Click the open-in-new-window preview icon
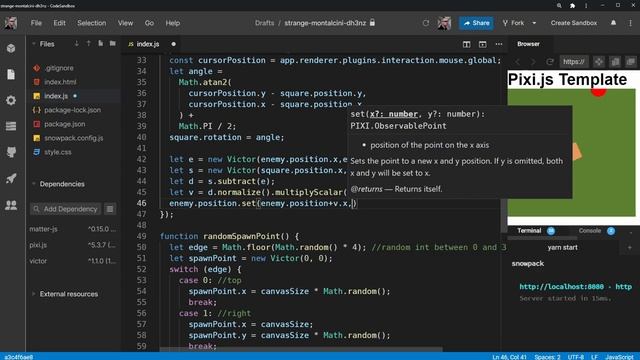Image resolution: width=640 pixels, height=360 pixels. tap(631, 62)
